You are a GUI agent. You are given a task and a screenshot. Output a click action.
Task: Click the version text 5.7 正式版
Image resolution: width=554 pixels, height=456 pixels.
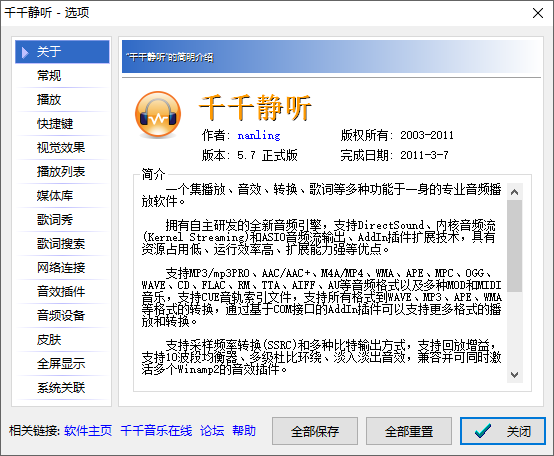267,155
